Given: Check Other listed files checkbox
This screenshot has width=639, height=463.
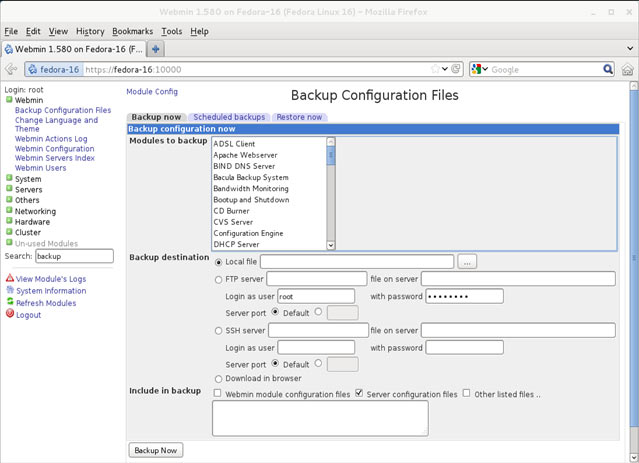Looking at the screenshot, I should coord(467,393).
